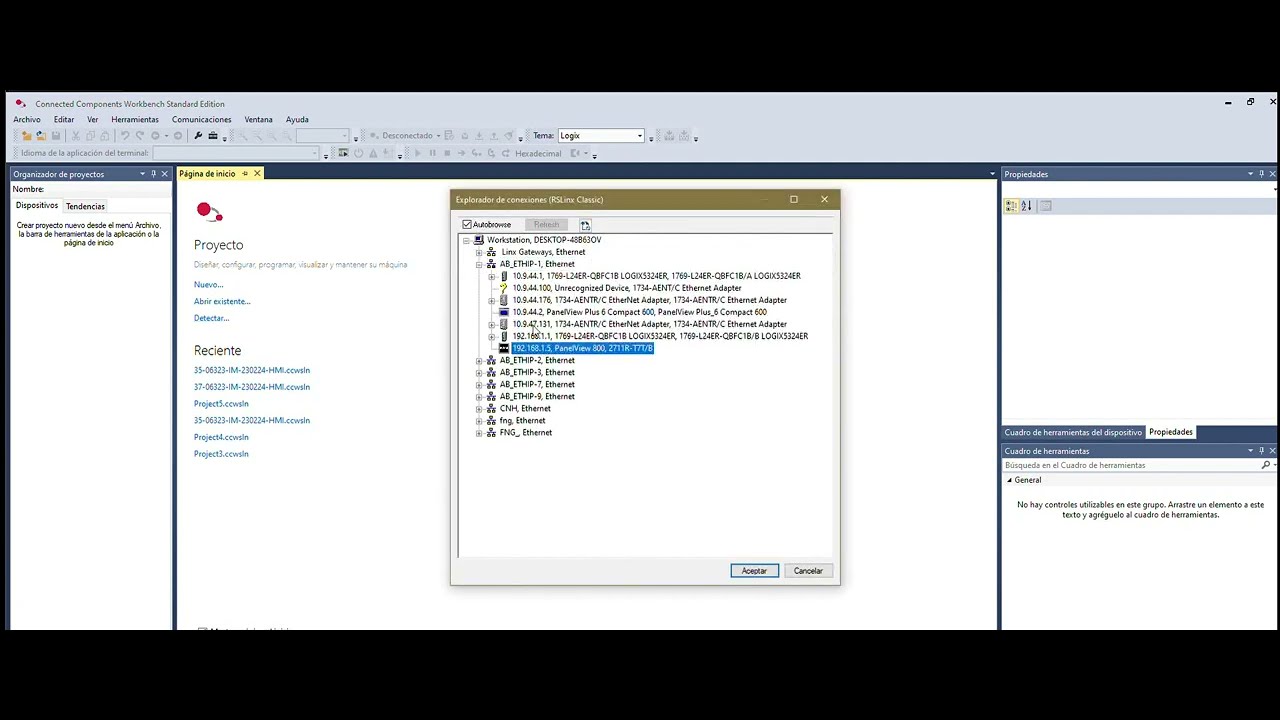The image size is (1280, 720).
Task: Click the 10.9.47.131 adapter module icon
Action: (504, 324)
